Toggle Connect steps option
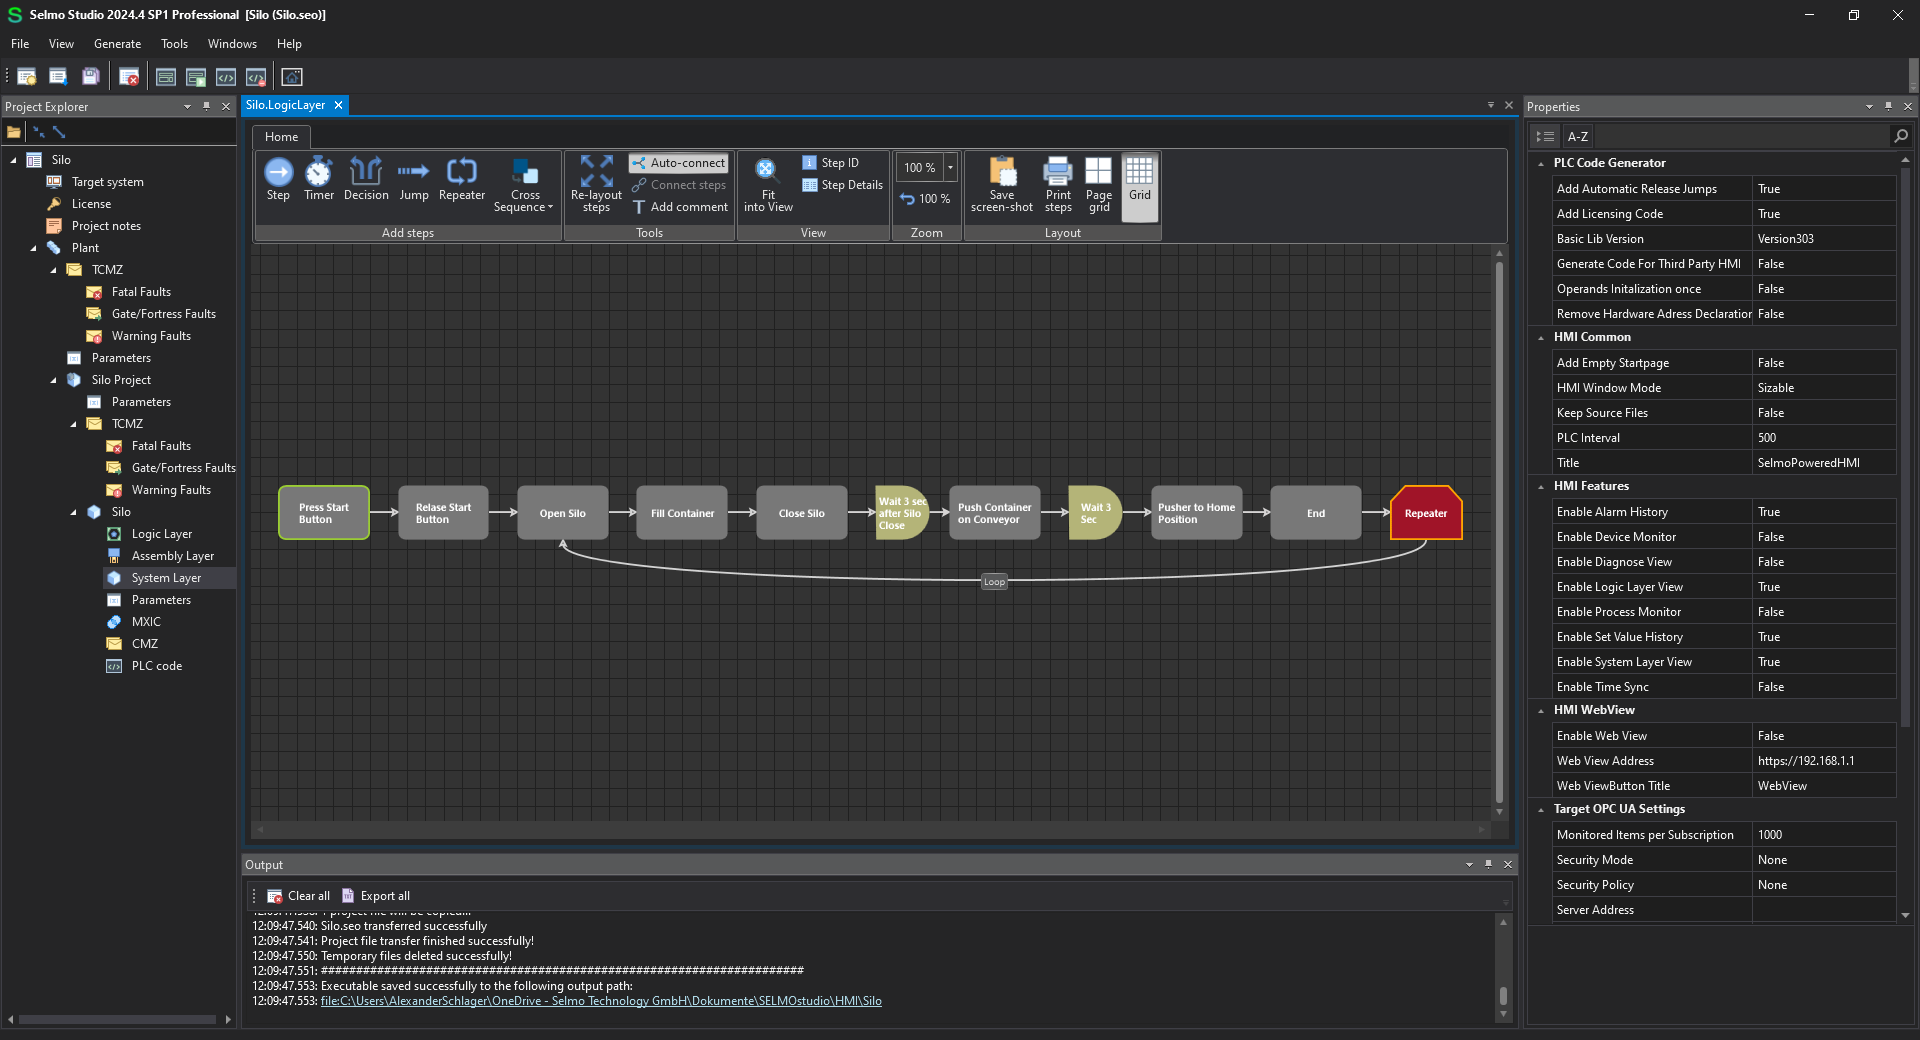The height and width of the screenshot is (1040, 1920). pos(679,185)
